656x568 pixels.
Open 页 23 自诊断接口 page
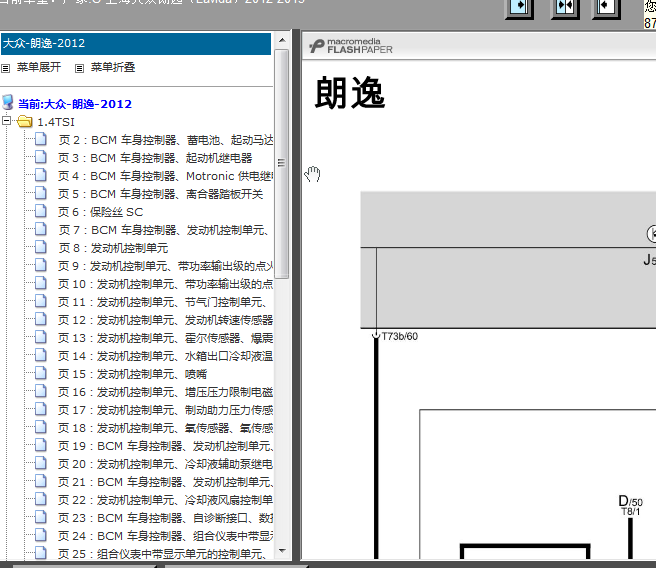(x=166, y=518)
